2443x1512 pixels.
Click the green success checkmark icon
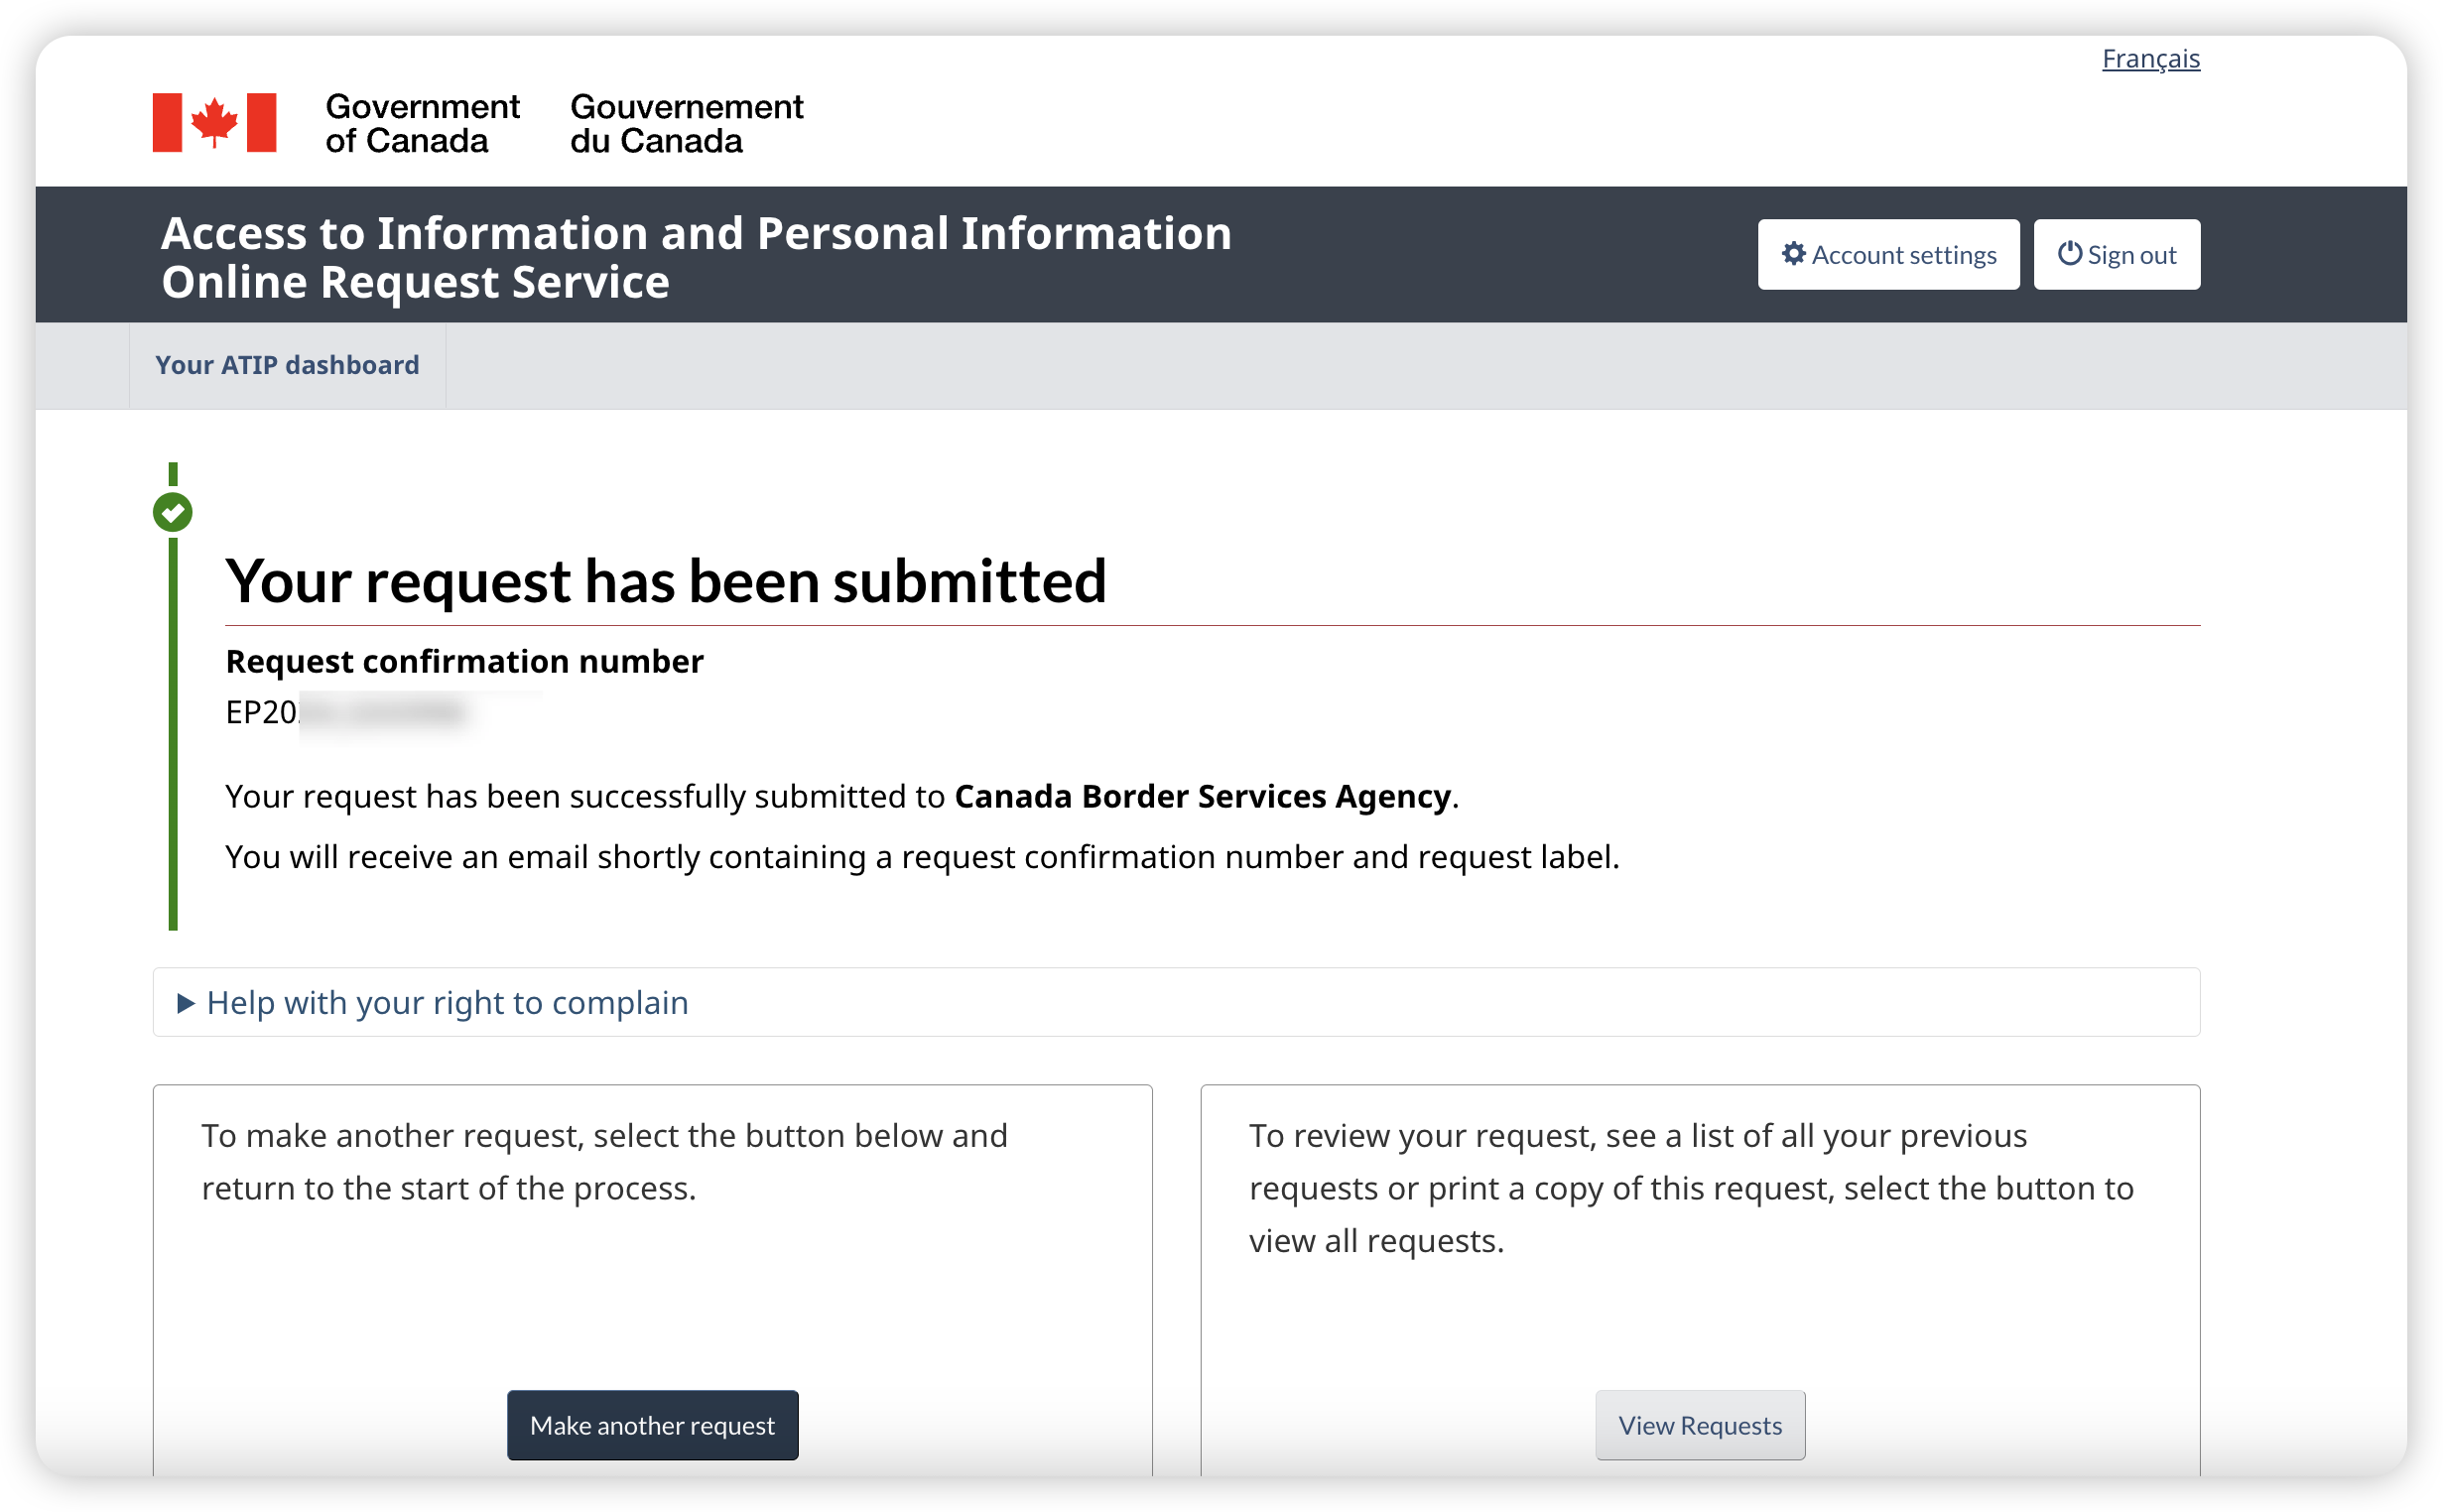tap(173, 512)
